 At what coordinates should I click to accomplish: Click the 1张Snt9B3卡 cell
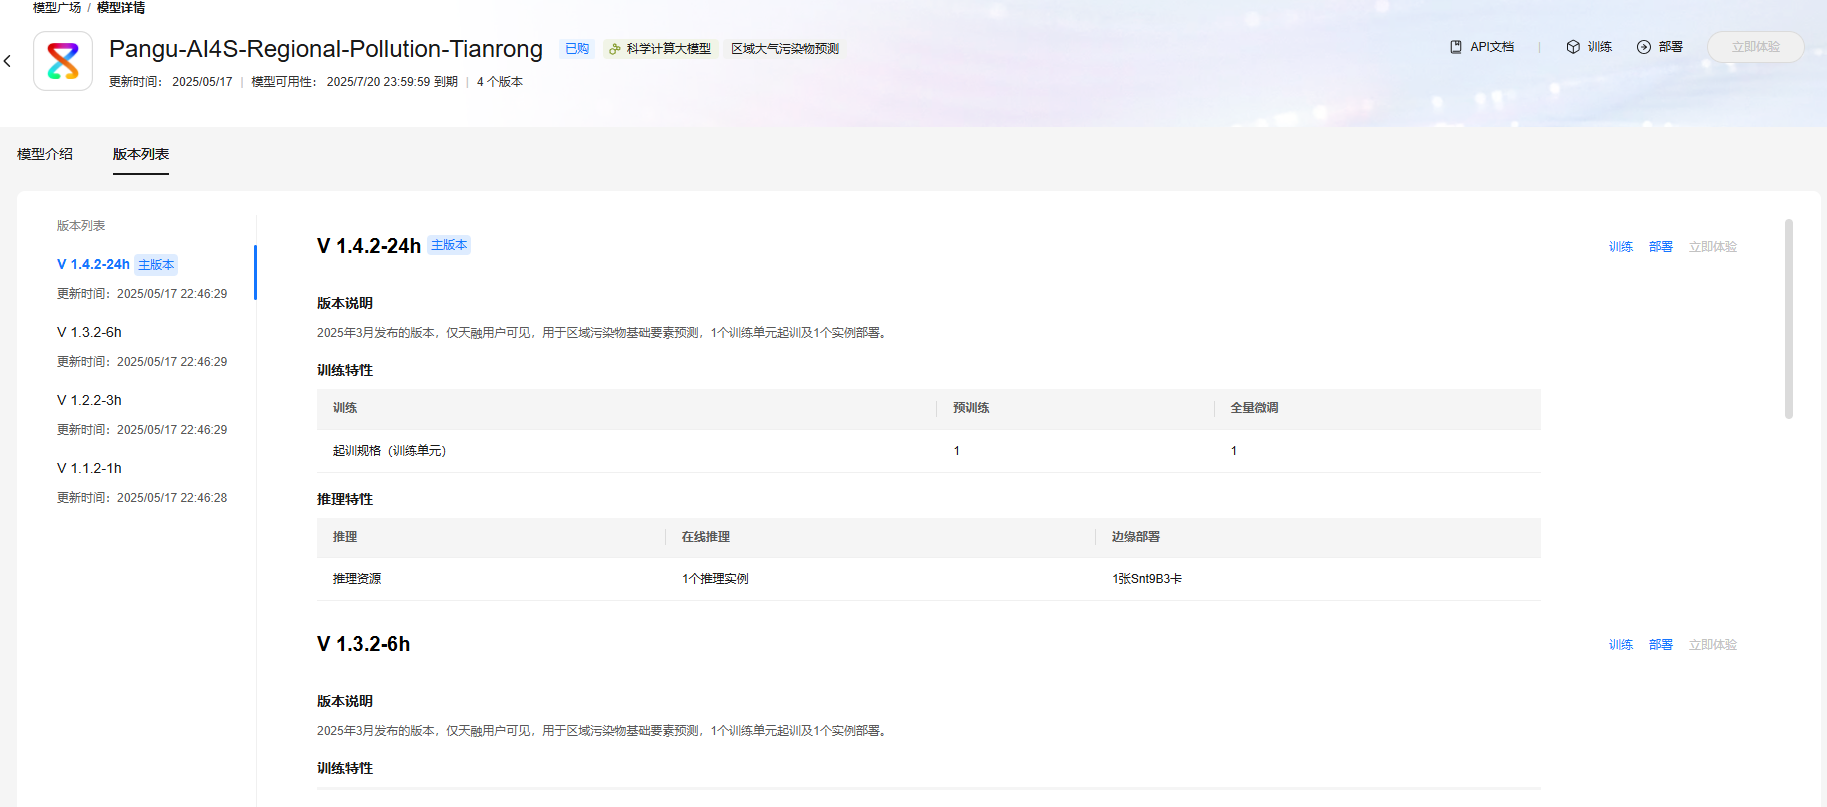click(1147, 579)
